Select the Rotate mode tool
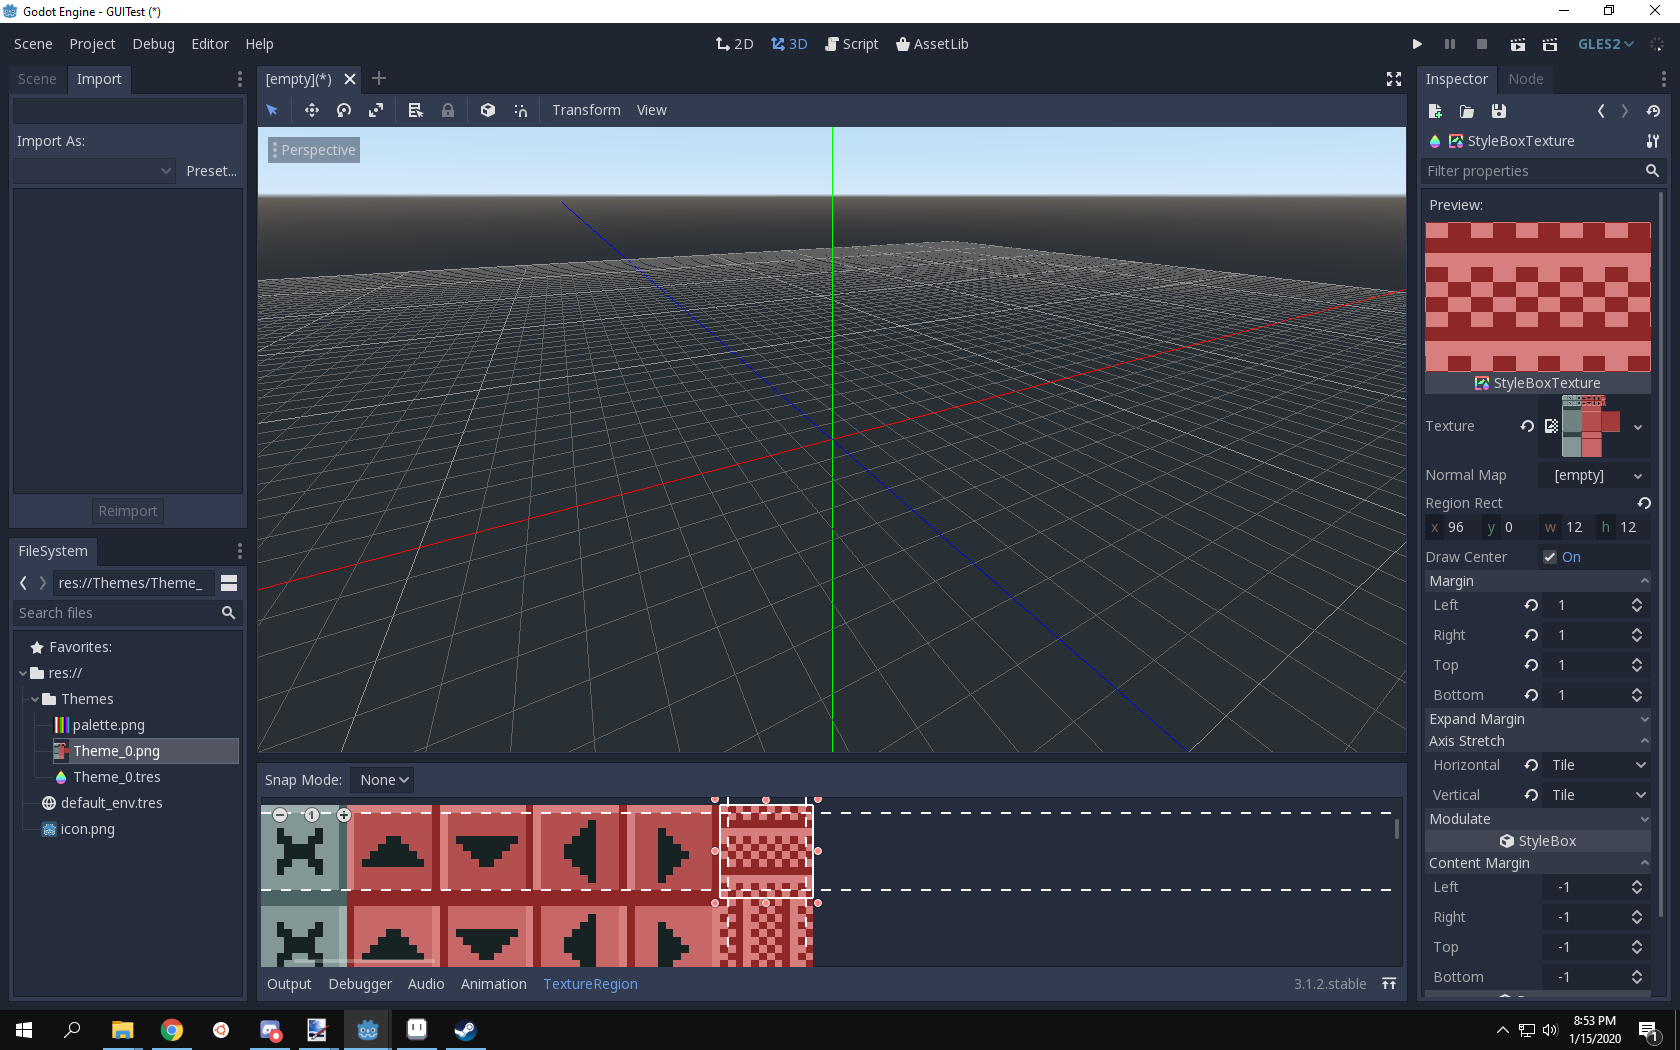This screenshot has width=1680, height=1050. tap(343, 110)
